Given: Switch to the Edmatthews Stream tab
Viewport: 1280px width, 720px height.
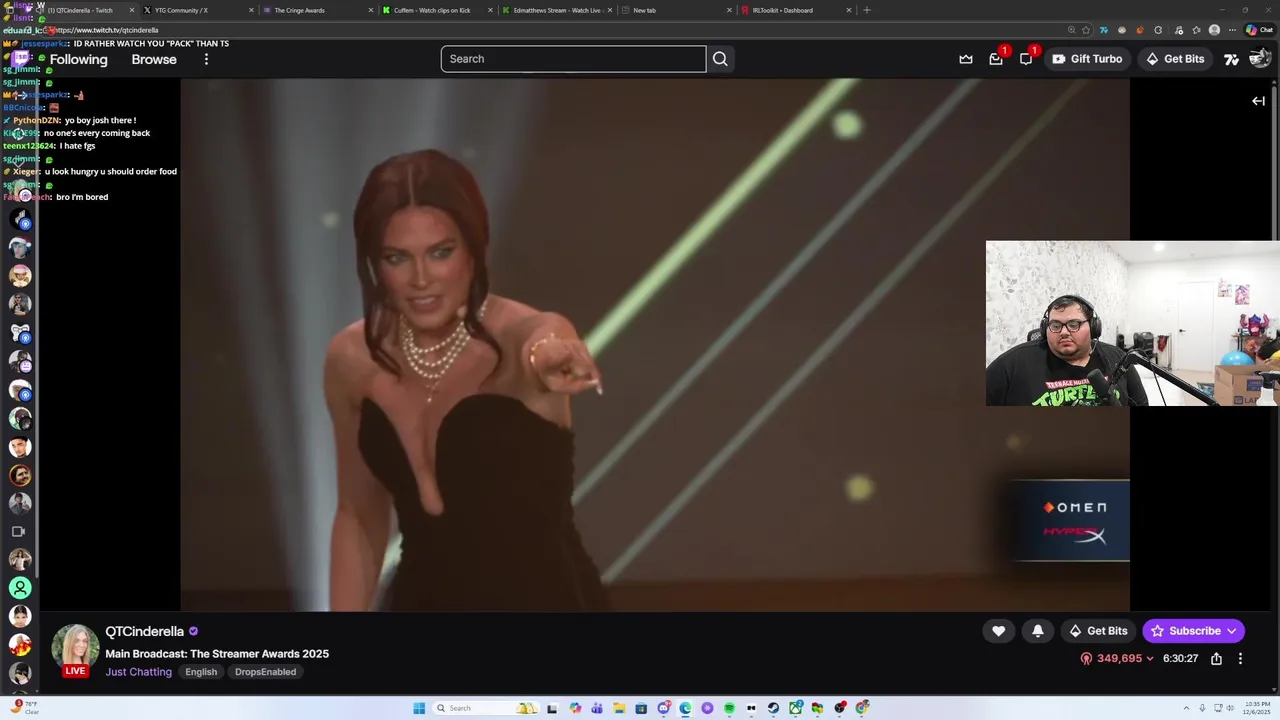Looking at the screenshot, I should pyautogui.click(x=555, y=10).
